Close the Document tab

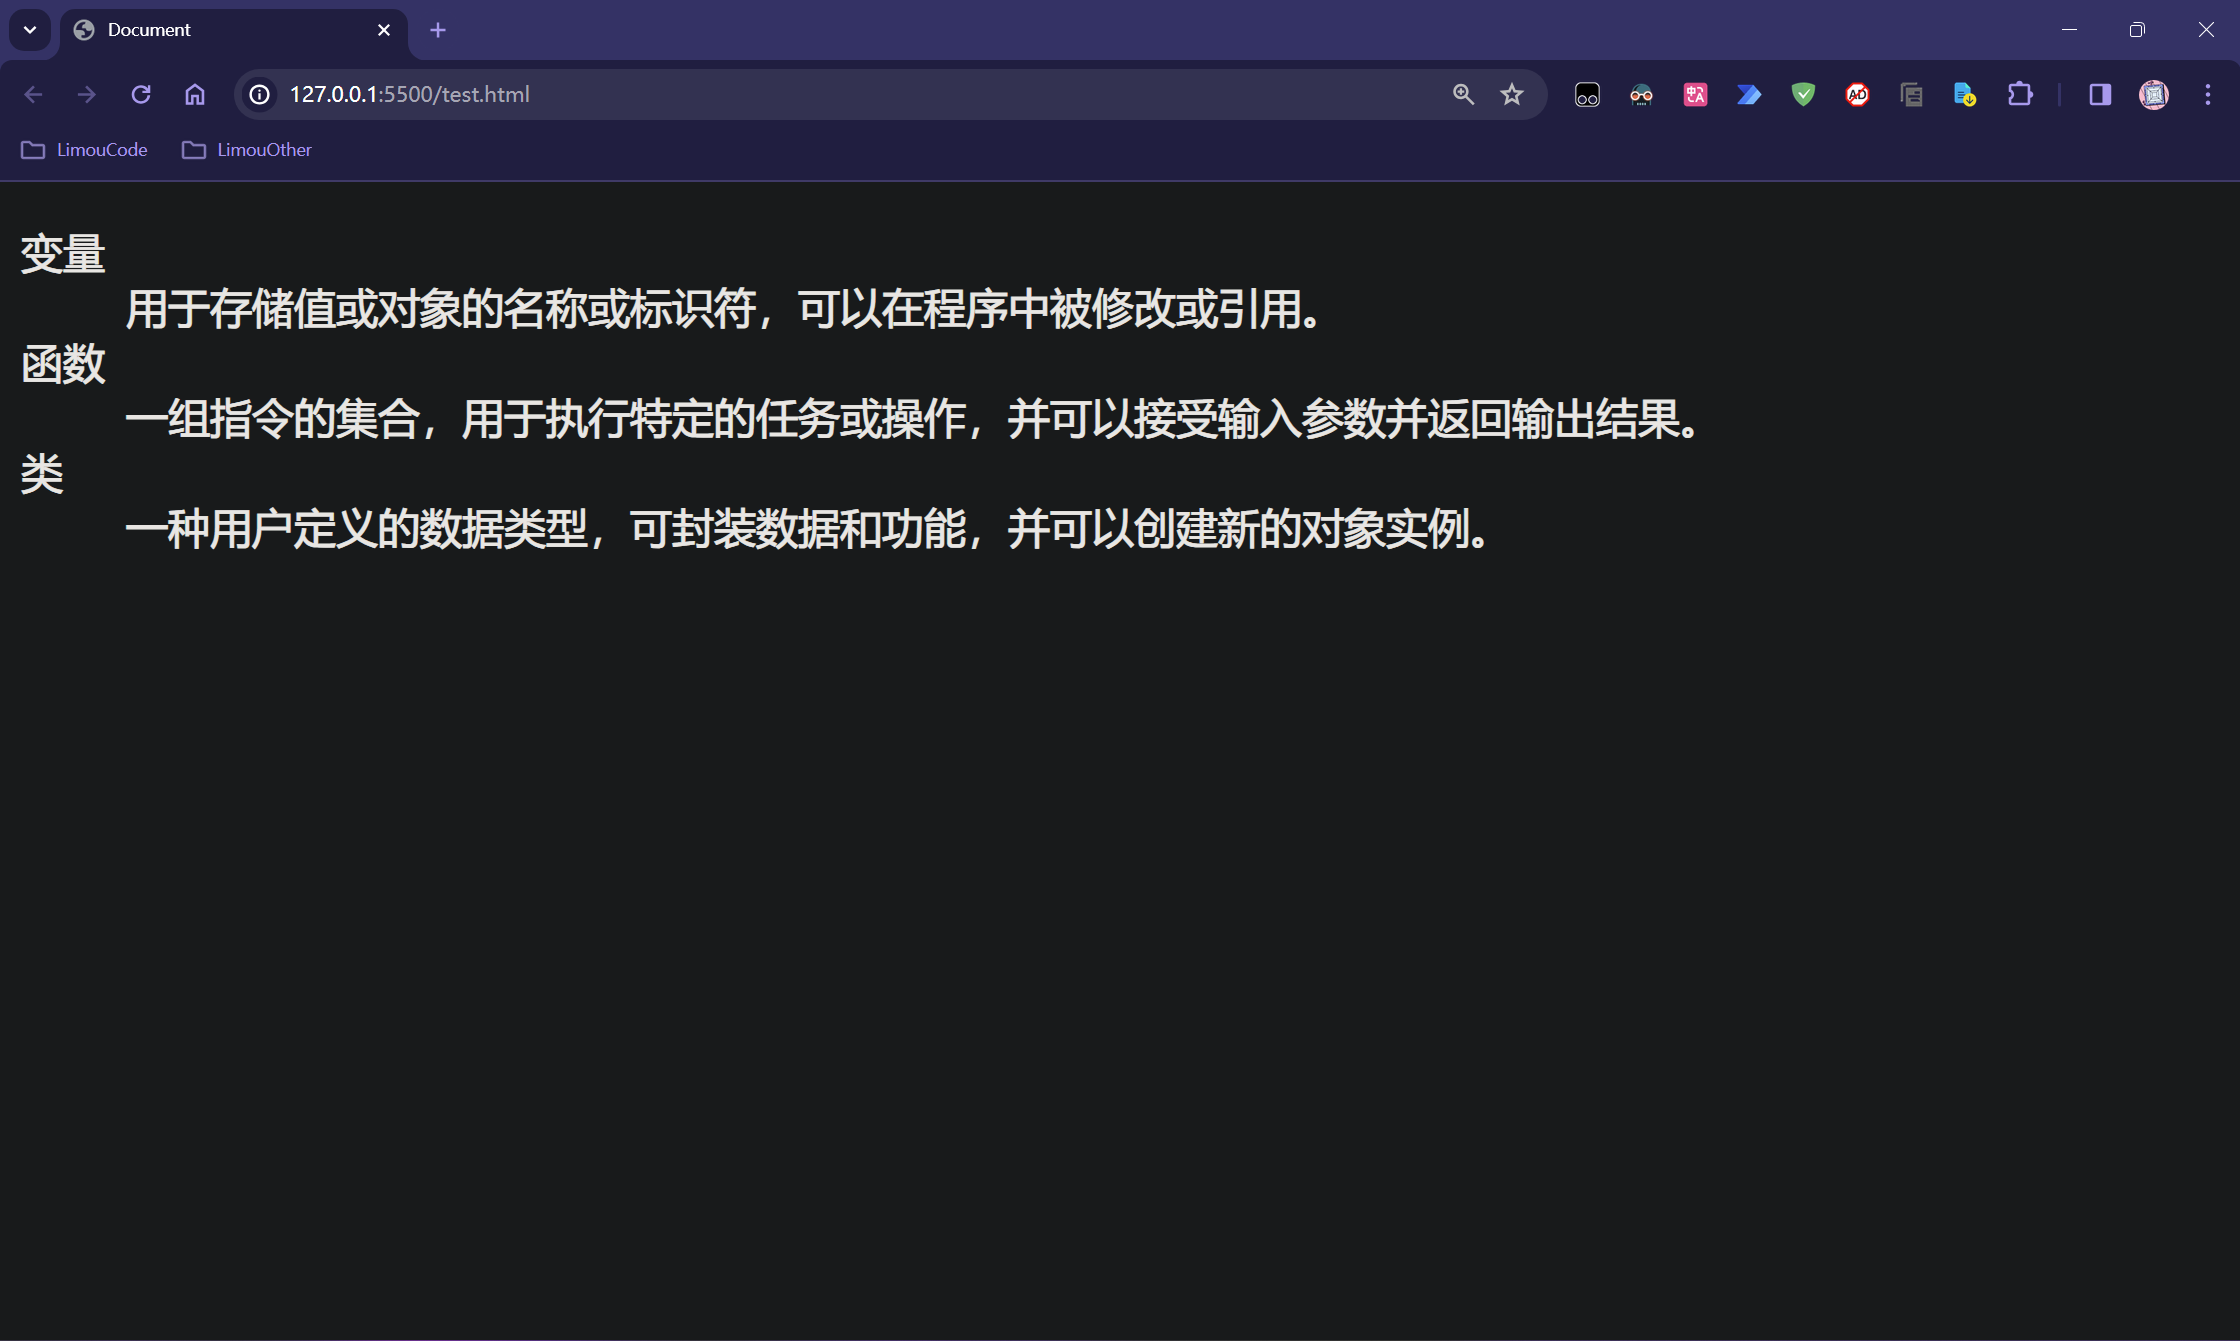[384, 30]
